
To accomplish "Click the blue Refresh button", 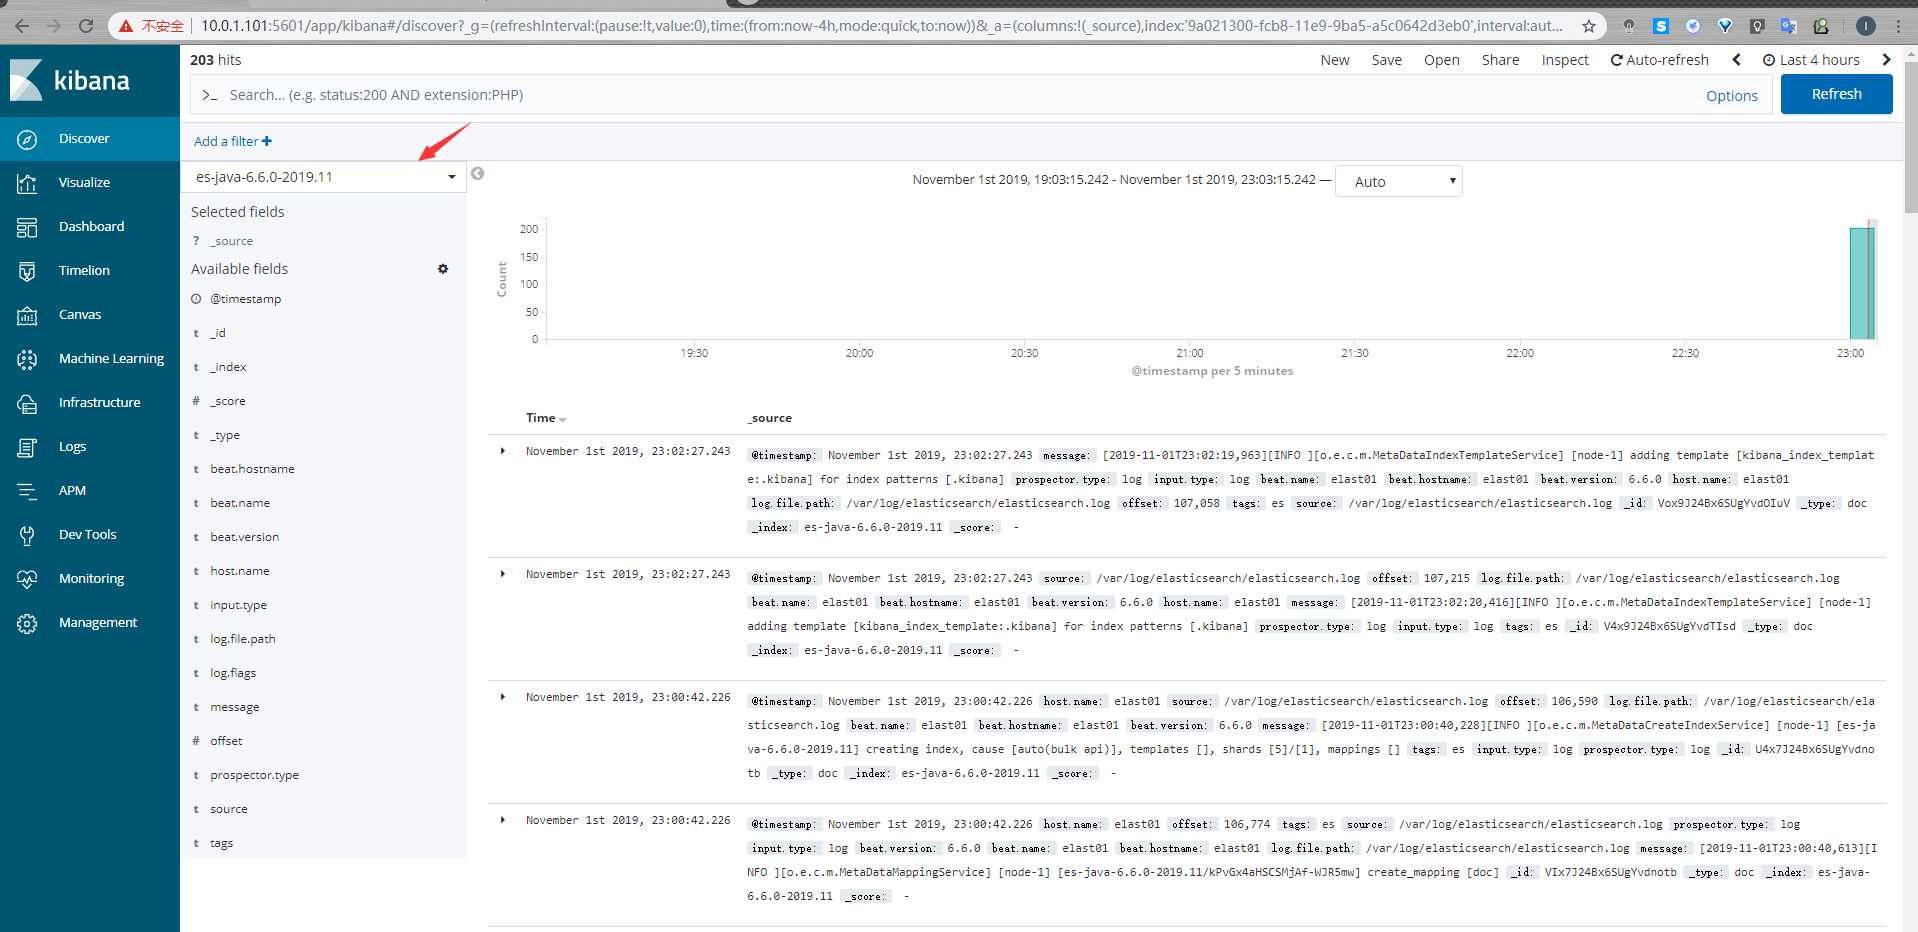I will 1836,94.
